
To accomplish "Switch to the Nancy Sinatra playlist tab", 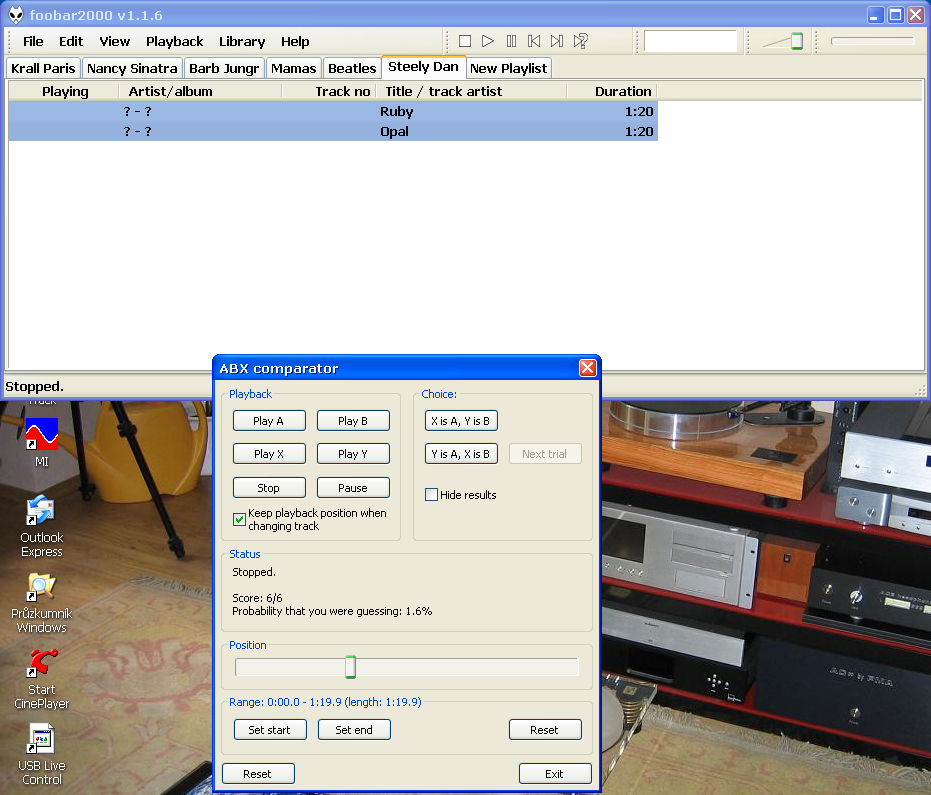I will (x=132, y=68).
